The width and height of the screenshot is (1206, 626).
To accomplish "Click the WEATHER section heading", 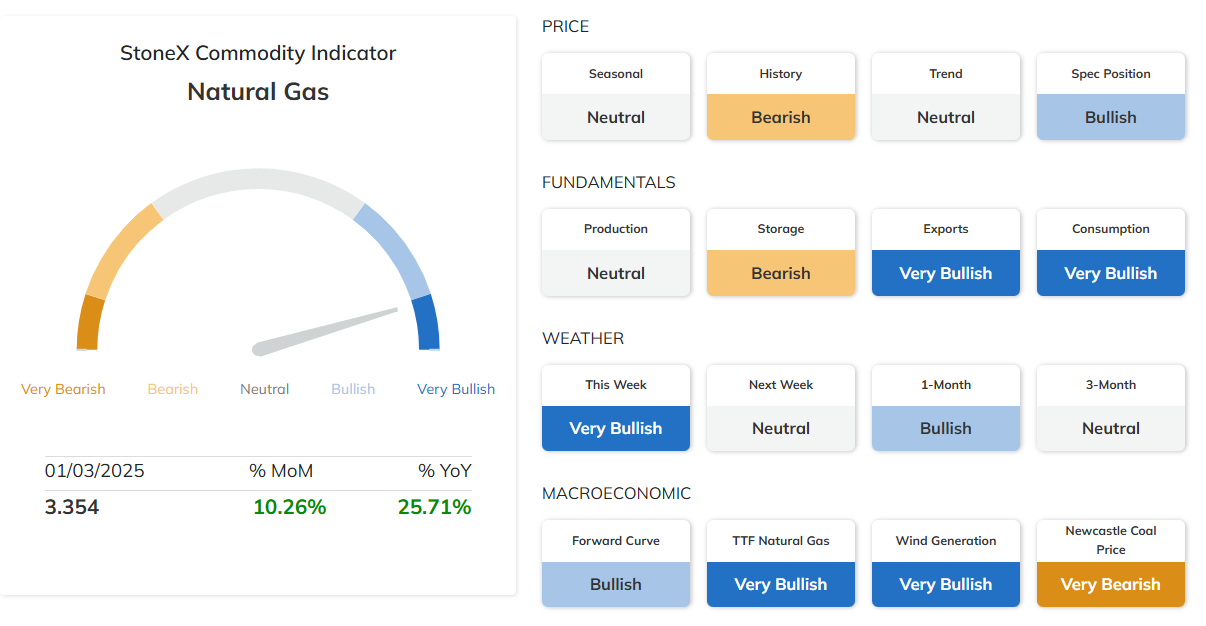I will click(583, 339).
